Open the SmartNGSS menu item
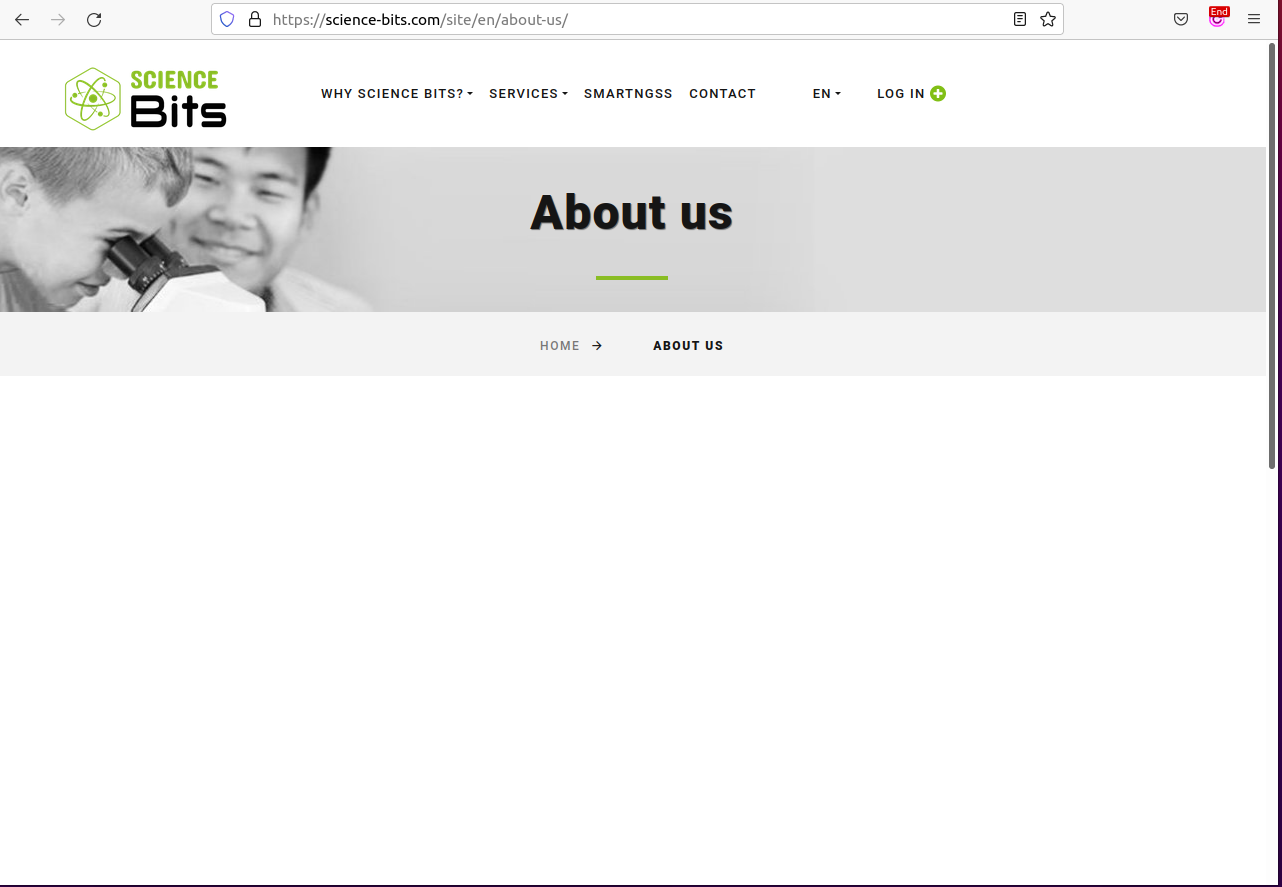Viewport: 1282px width, 887px height. [628, 94]
